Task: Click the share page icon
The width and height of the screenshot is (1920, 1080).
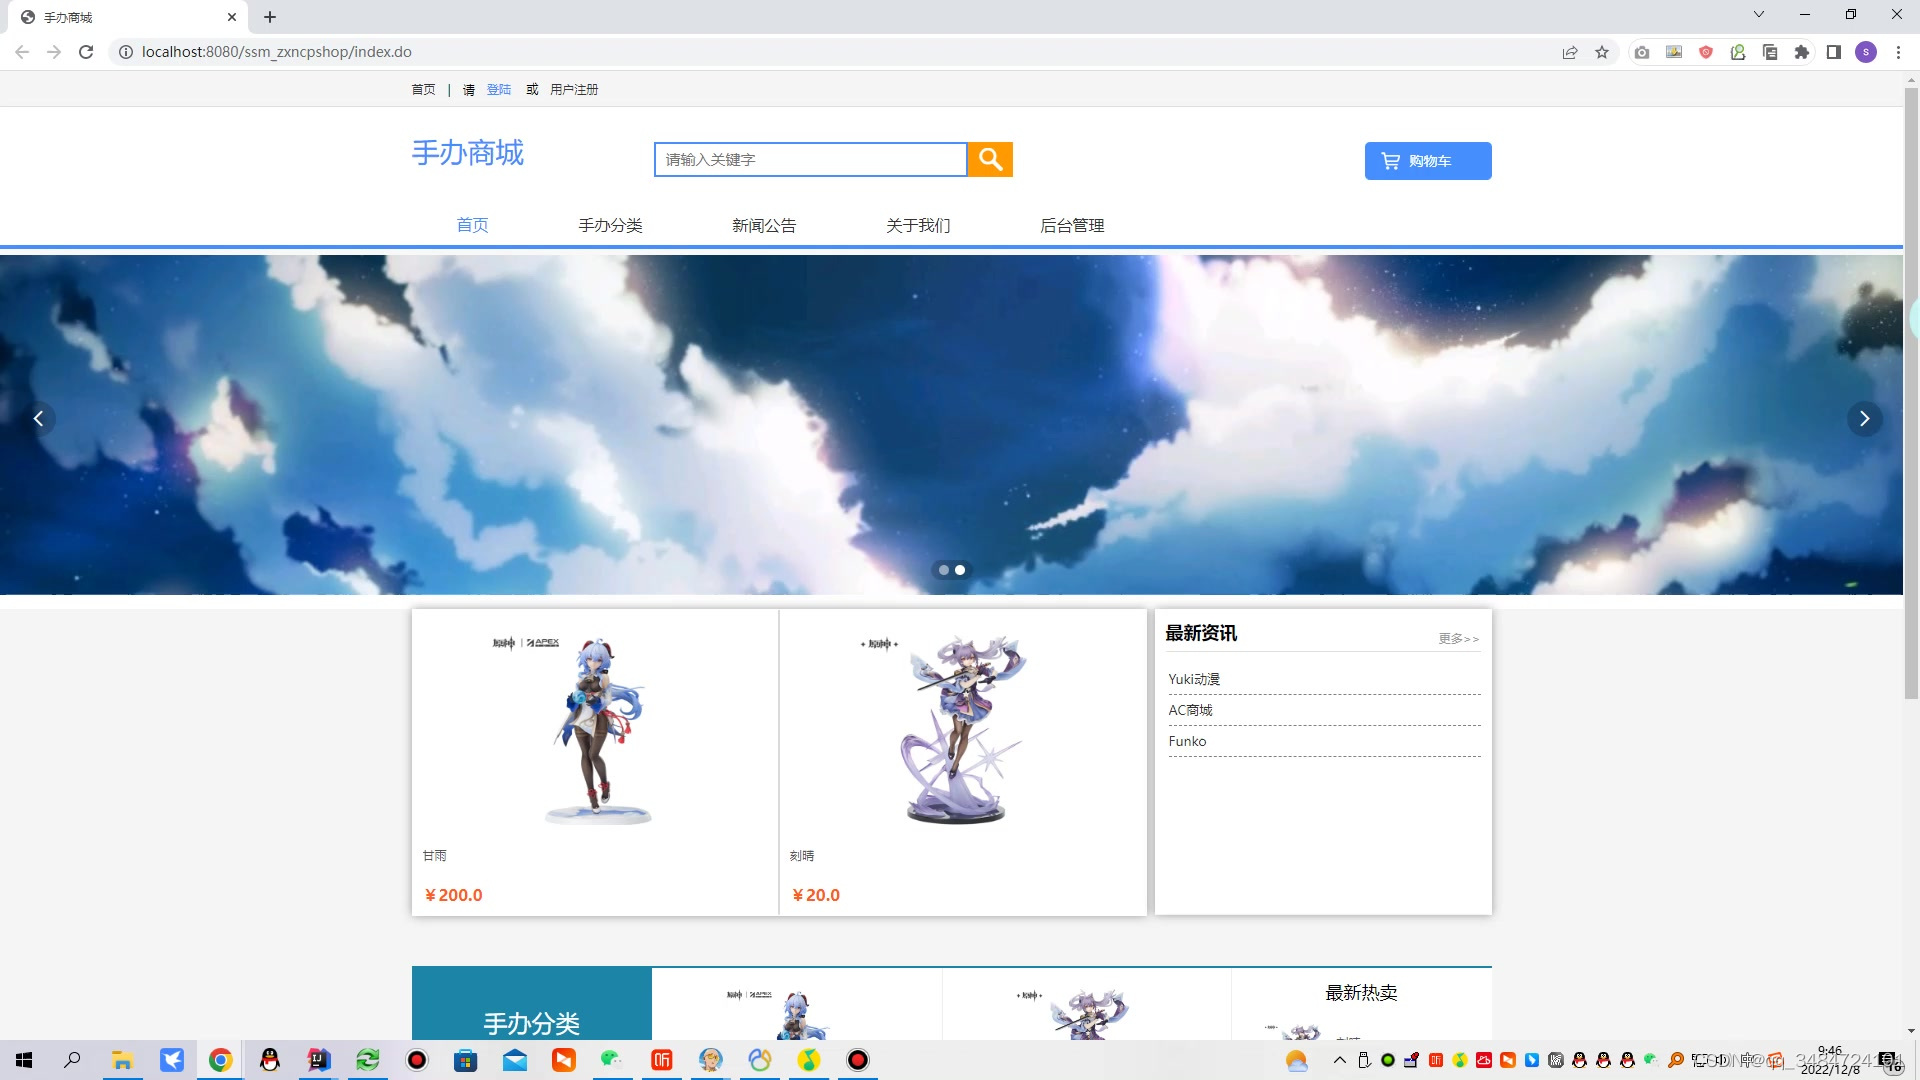Action: (x=1570, y=52)
